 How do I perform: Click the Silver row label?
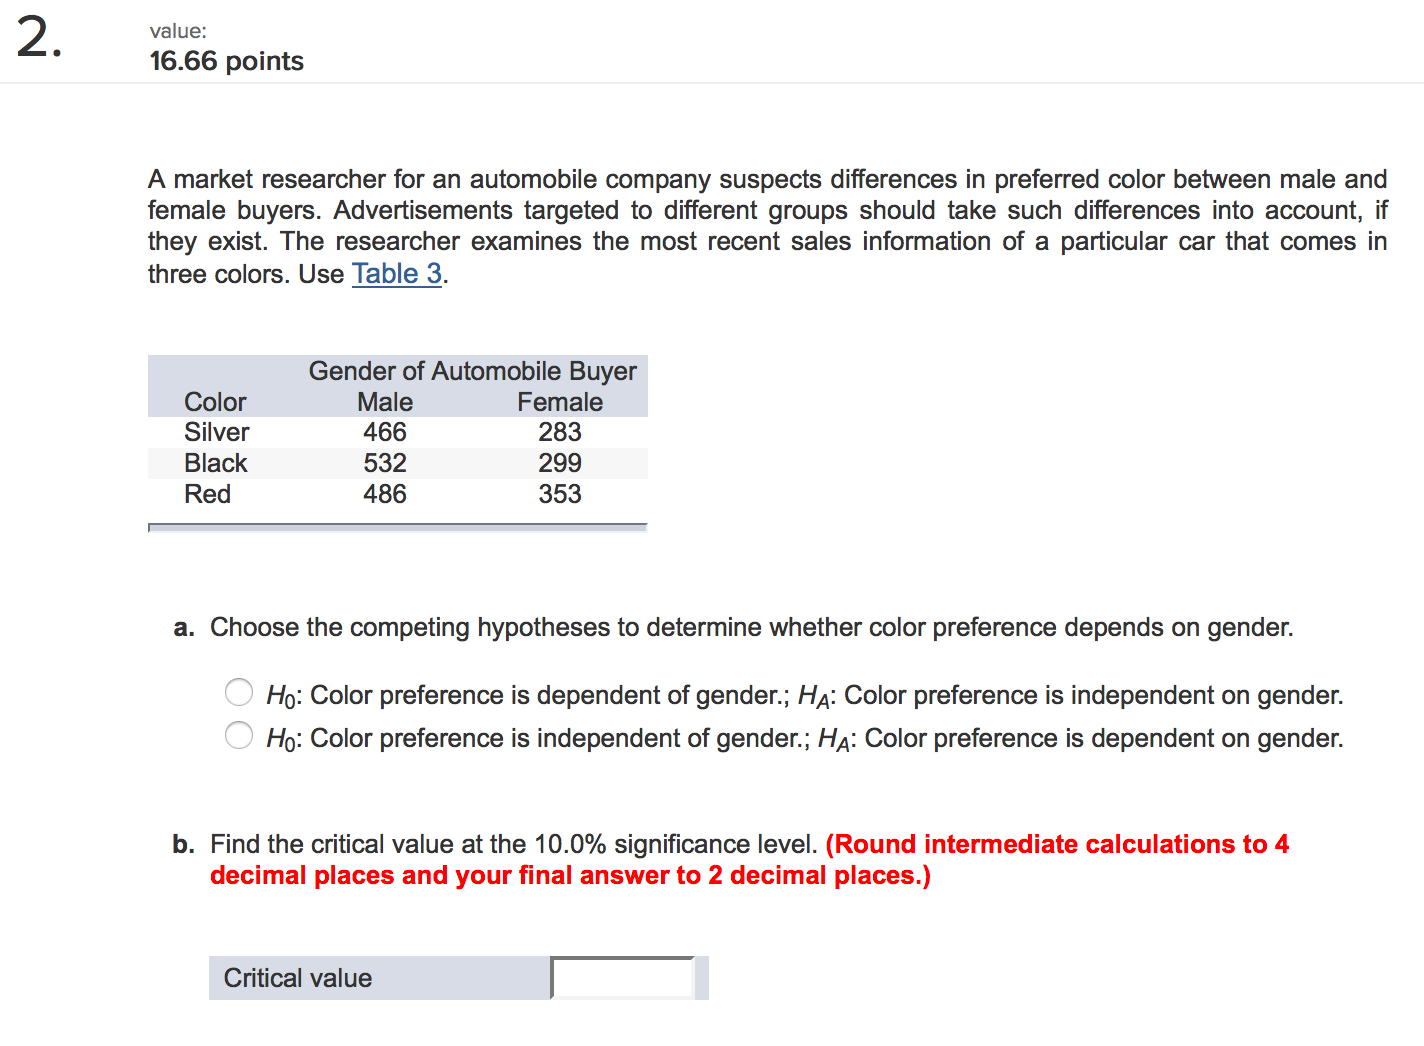click(x=217, y=432)
